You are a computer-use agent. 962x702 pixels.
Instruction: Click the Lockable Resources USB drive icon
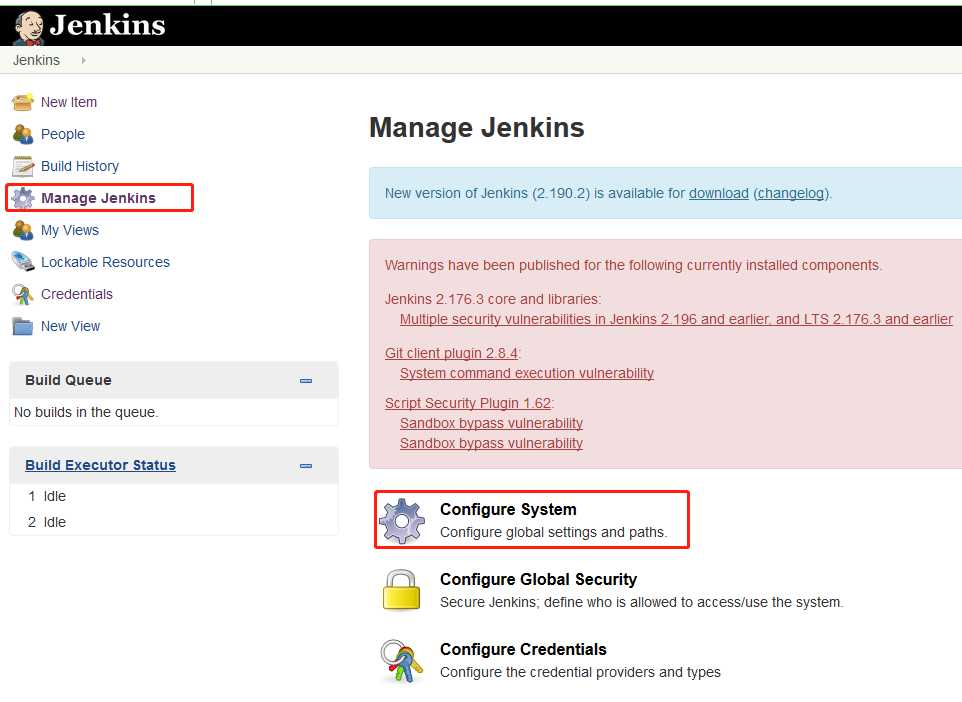[23, 262]
